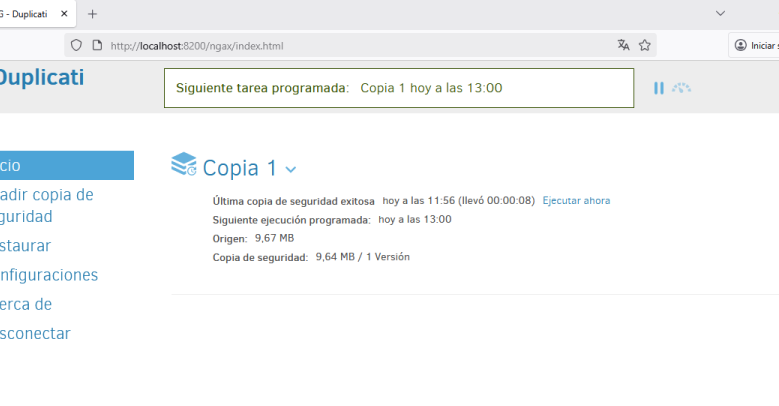The width and height of the screenshot is (779, 406).
Task: Open Añadir copia de seguridad menu item
Action: click(x=47, y=206)
